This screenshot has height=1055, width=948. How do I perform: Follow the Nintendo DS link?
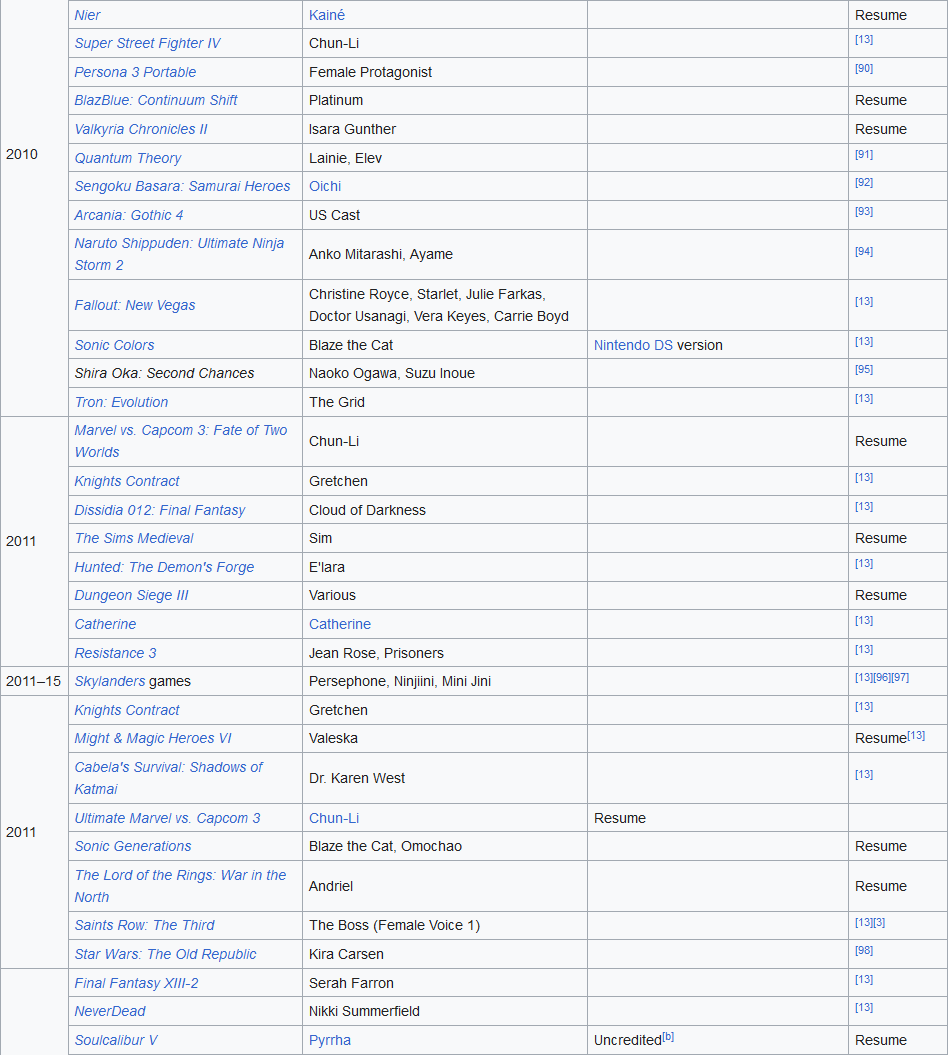coord(633,345)
